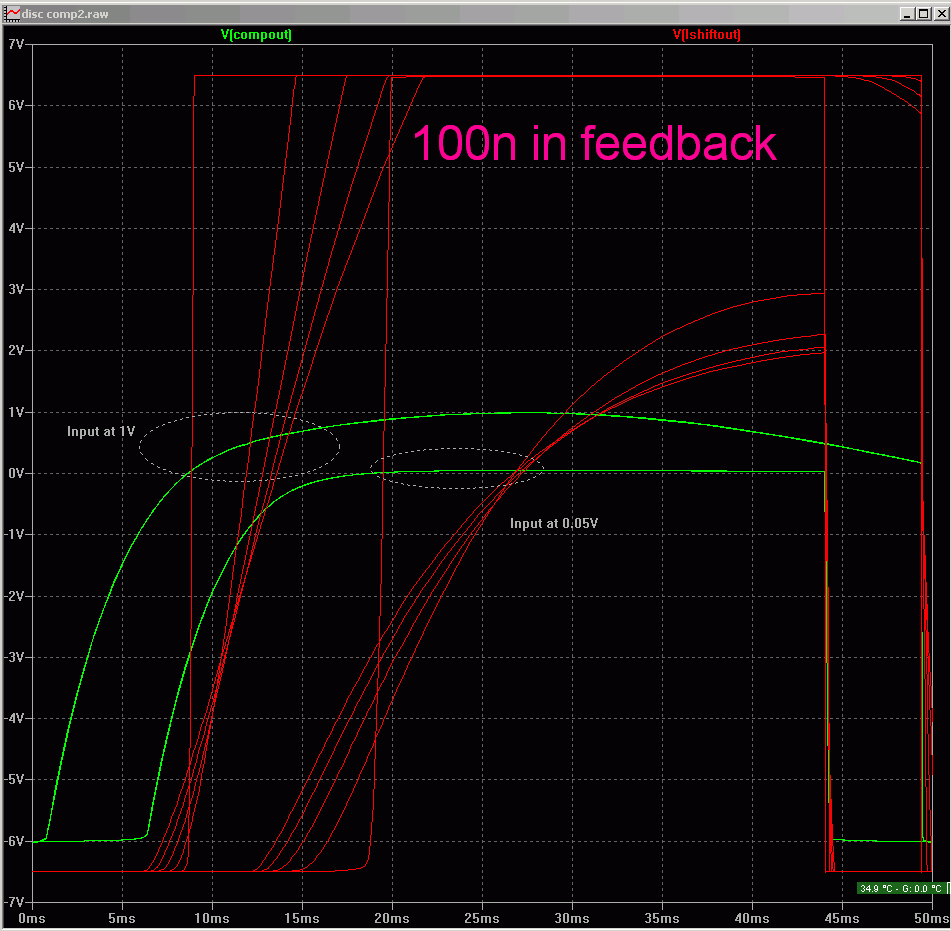The width and height of the screenshot is (951, 931).
Task: Maximize the disc comp2.raw window
Action: click(x=923, y=13)
